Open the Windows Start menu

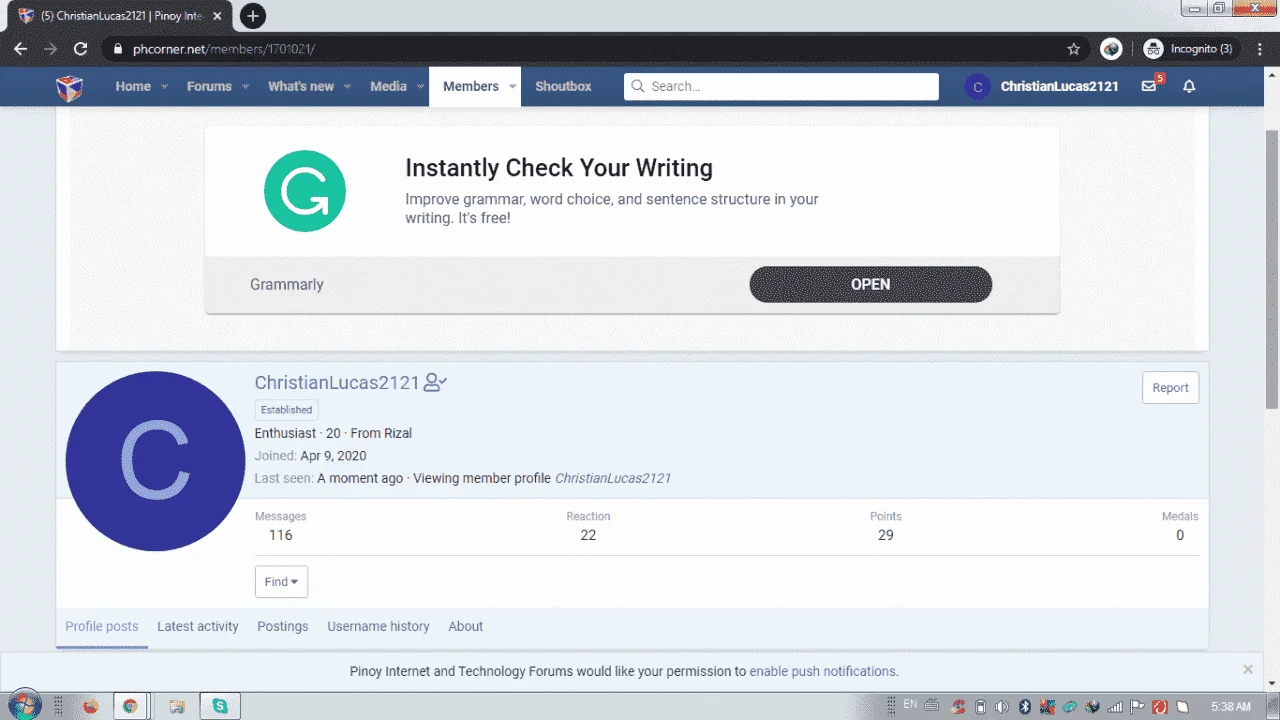coord(24,705)
